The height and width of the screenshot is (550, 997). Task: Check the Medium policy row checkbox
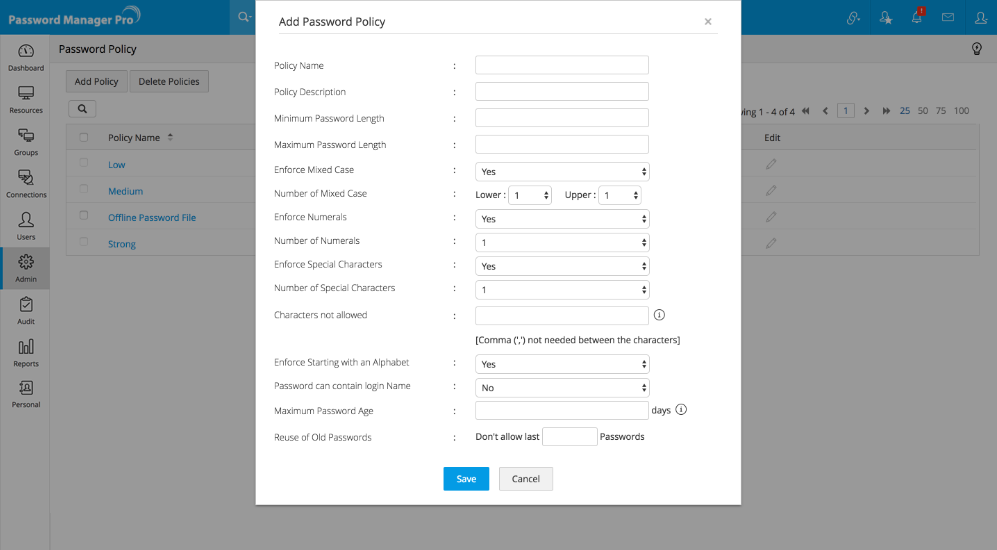coord(84,190)
